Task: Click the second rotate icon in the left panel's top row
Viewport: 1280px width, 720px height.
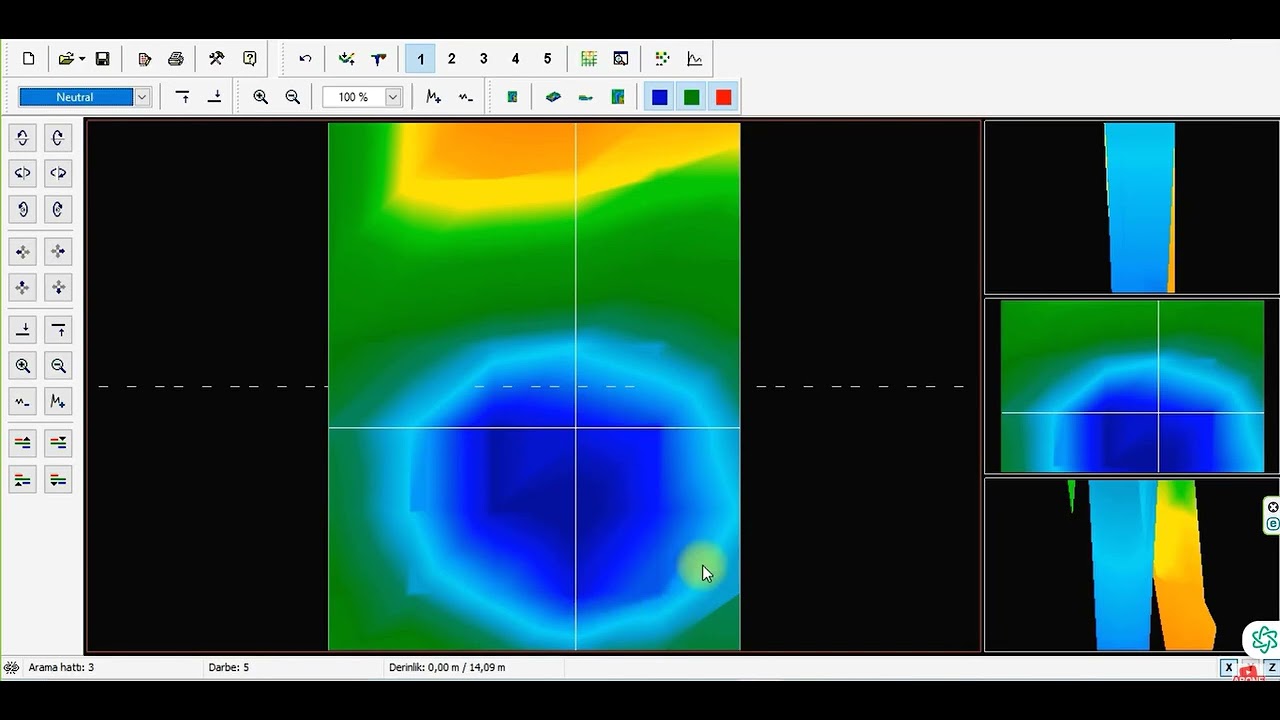Action: pos(58,137)
